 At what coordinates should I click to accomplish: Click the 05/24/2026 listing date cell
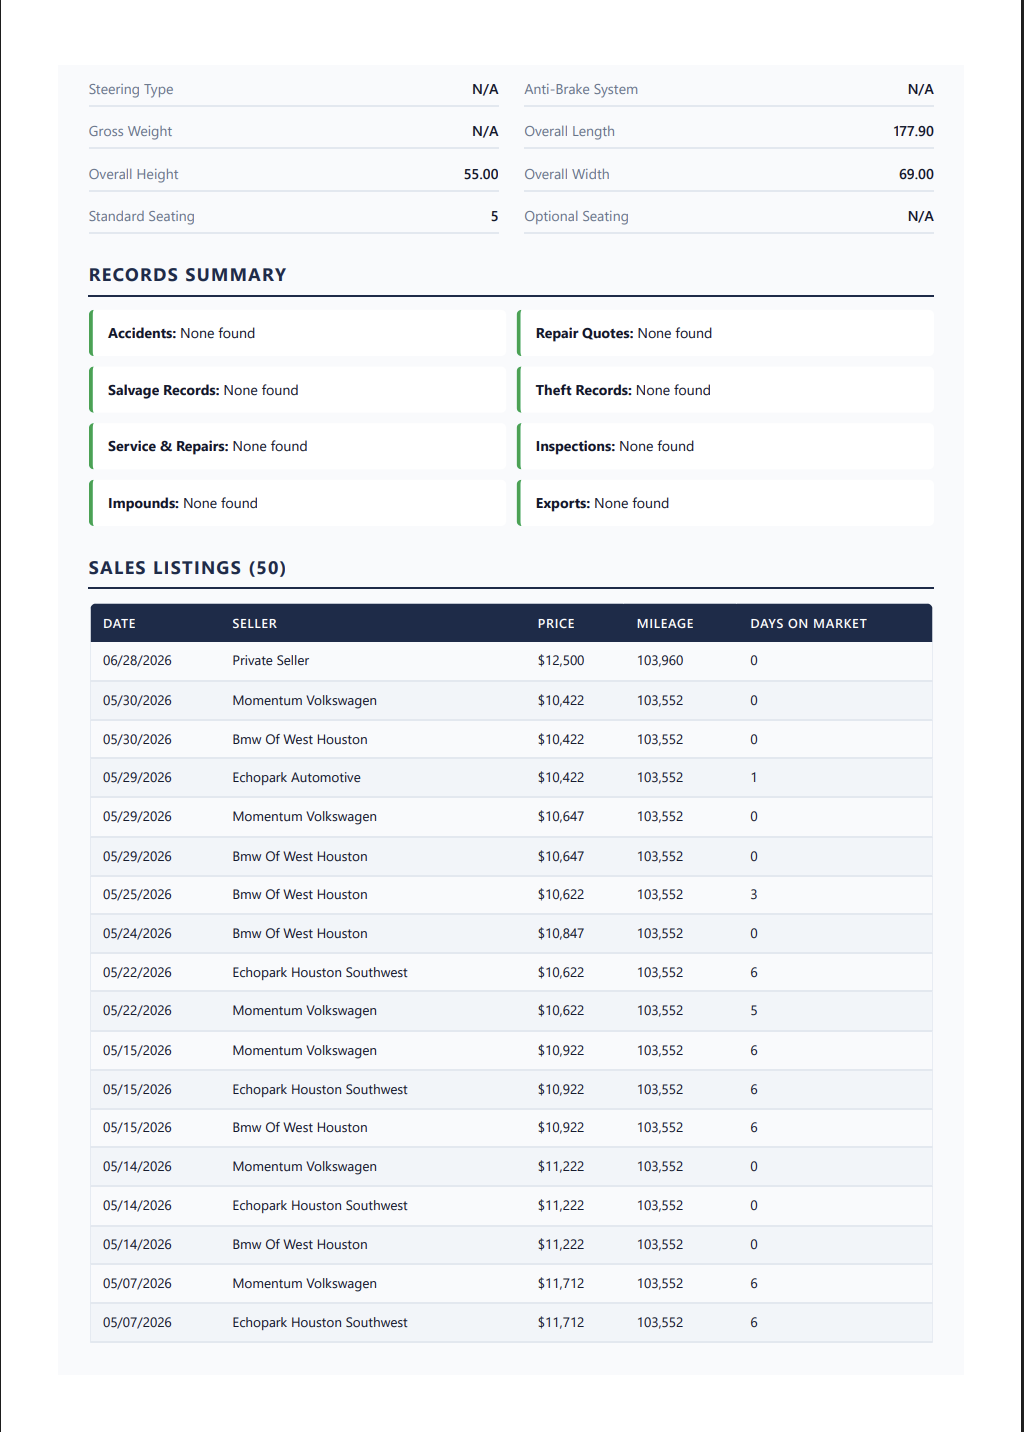click(137, 934)
